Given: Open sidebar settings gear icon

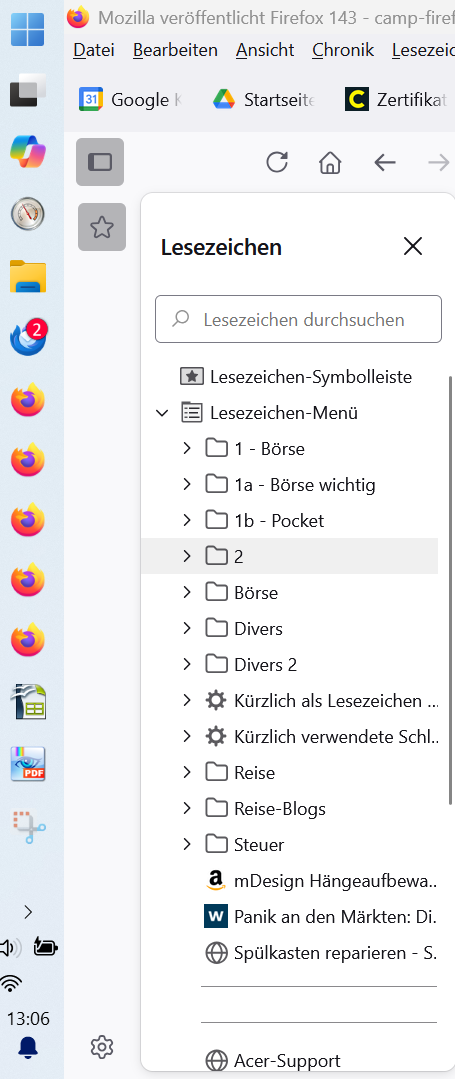Looking at the screenshot, I should pos(102,1047).
